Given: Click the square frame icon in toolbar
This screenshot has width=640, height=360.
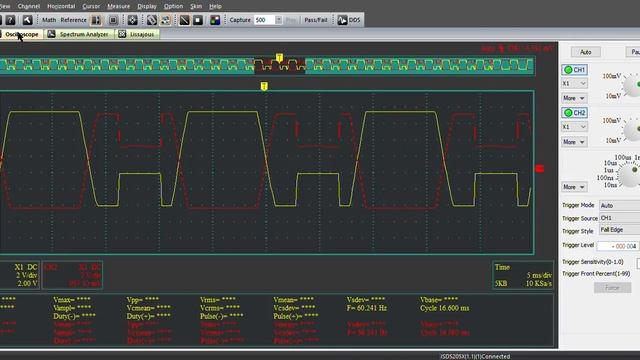Looking at the screenshot, I should tap(113, 20).
